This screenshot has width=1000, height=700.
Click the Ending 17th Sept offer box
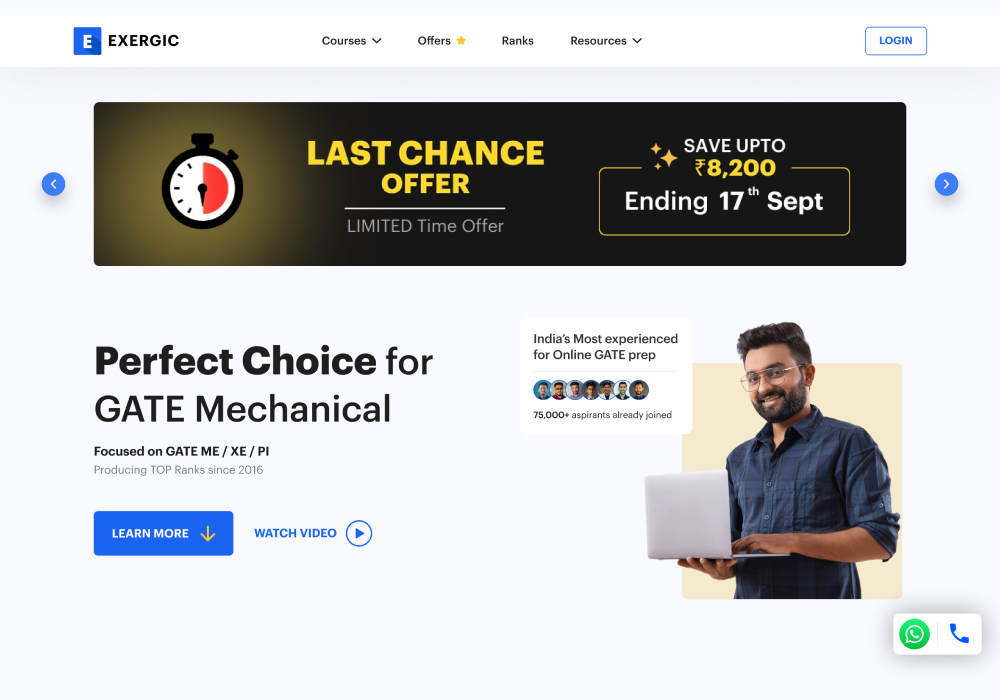pyautogui.click(x=724, y=201)
